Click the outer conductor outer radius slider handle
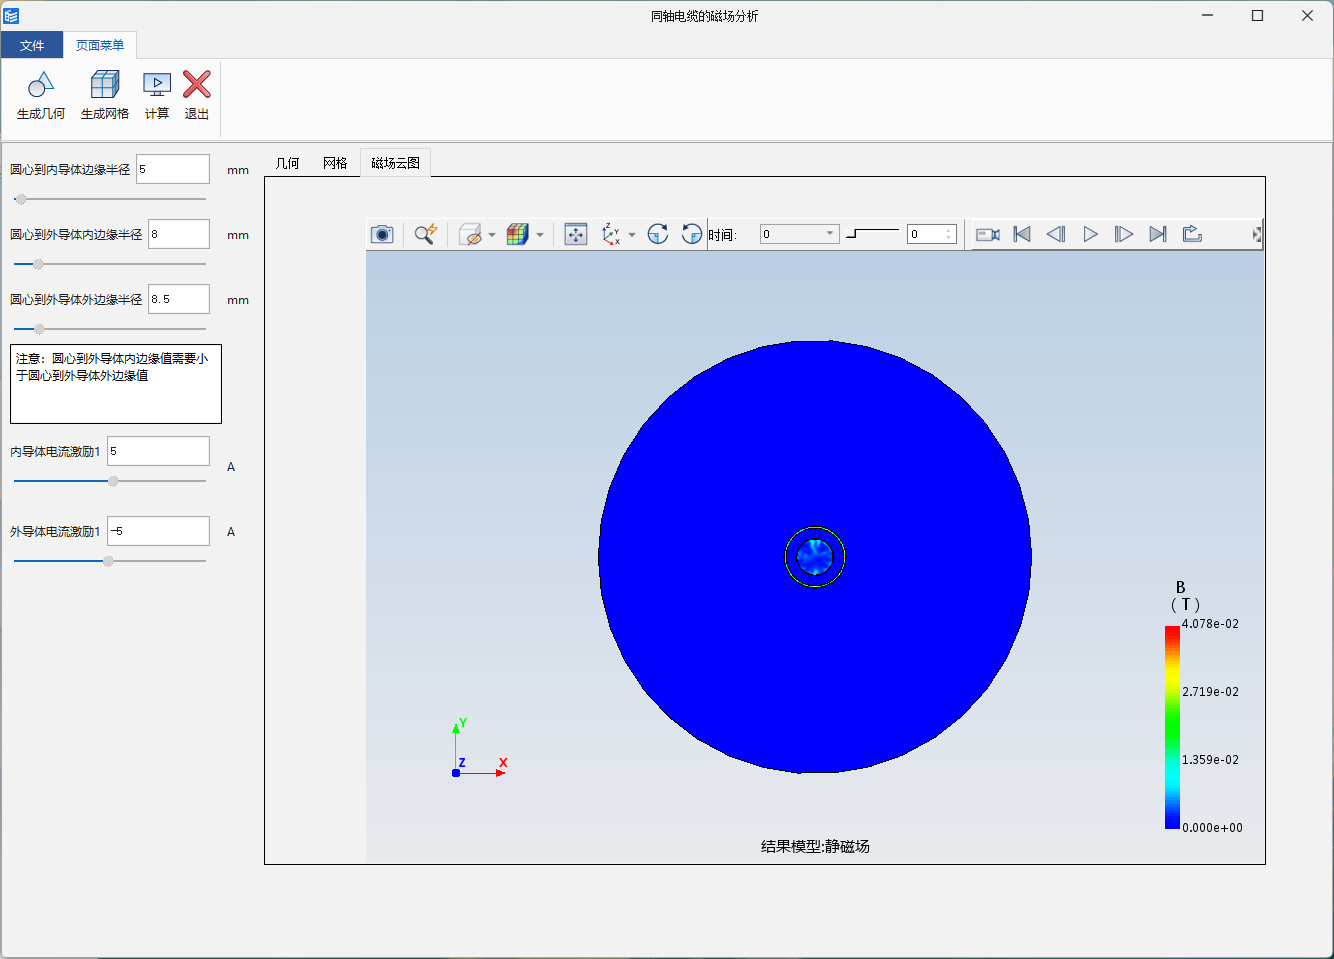Screen dimensions: 1334x959 tap(39, 329)
